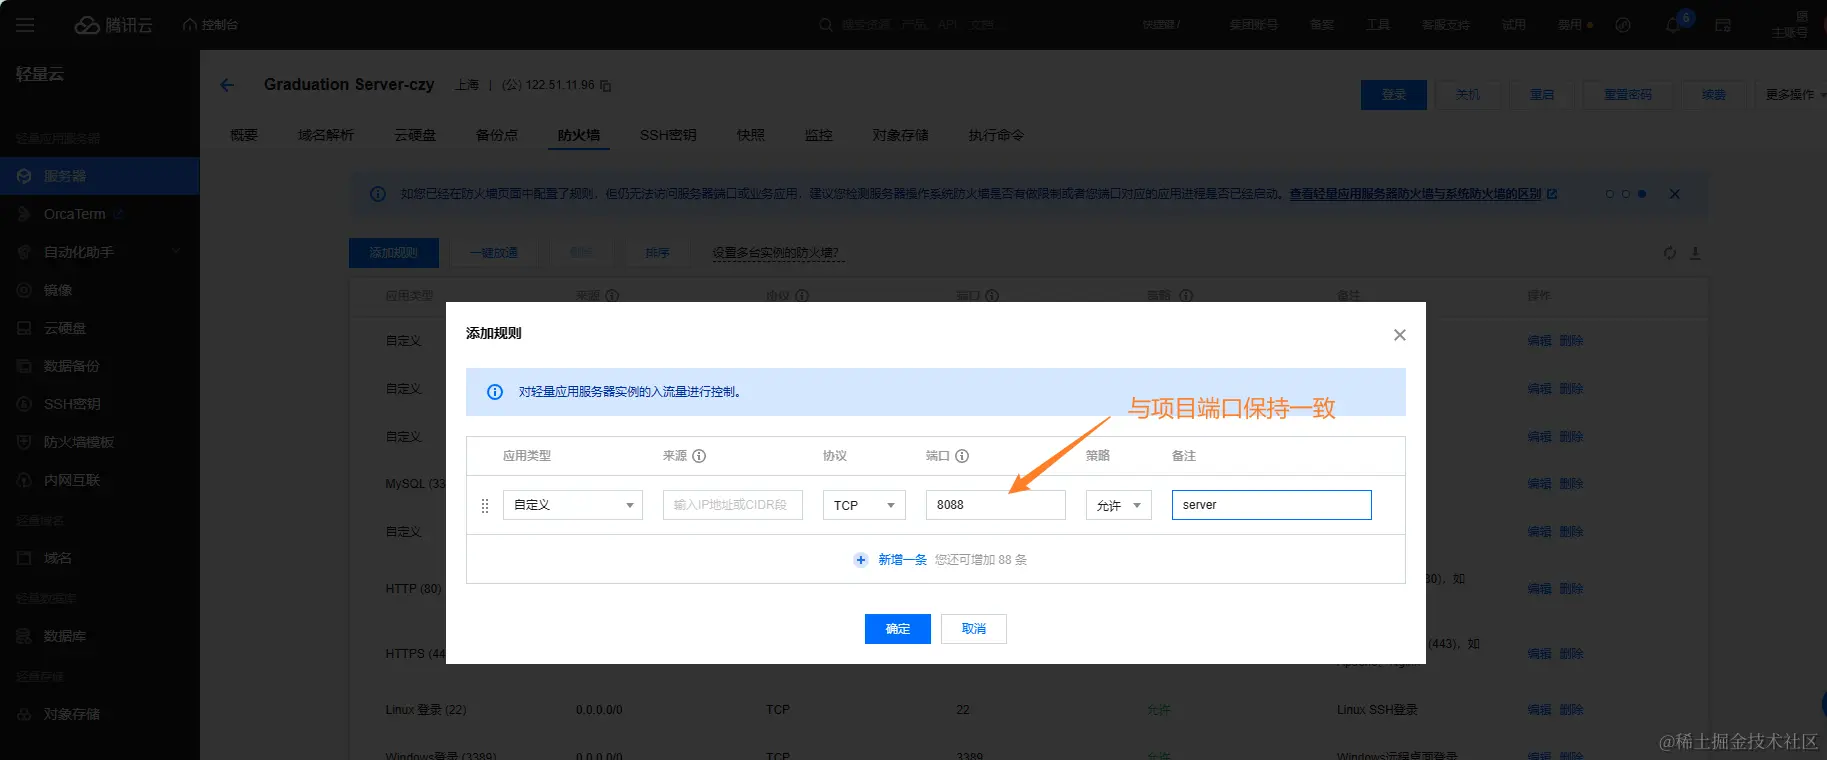
Task: Open the 应用类型 dropdown showing 自定义
Action: click(573, 505)
